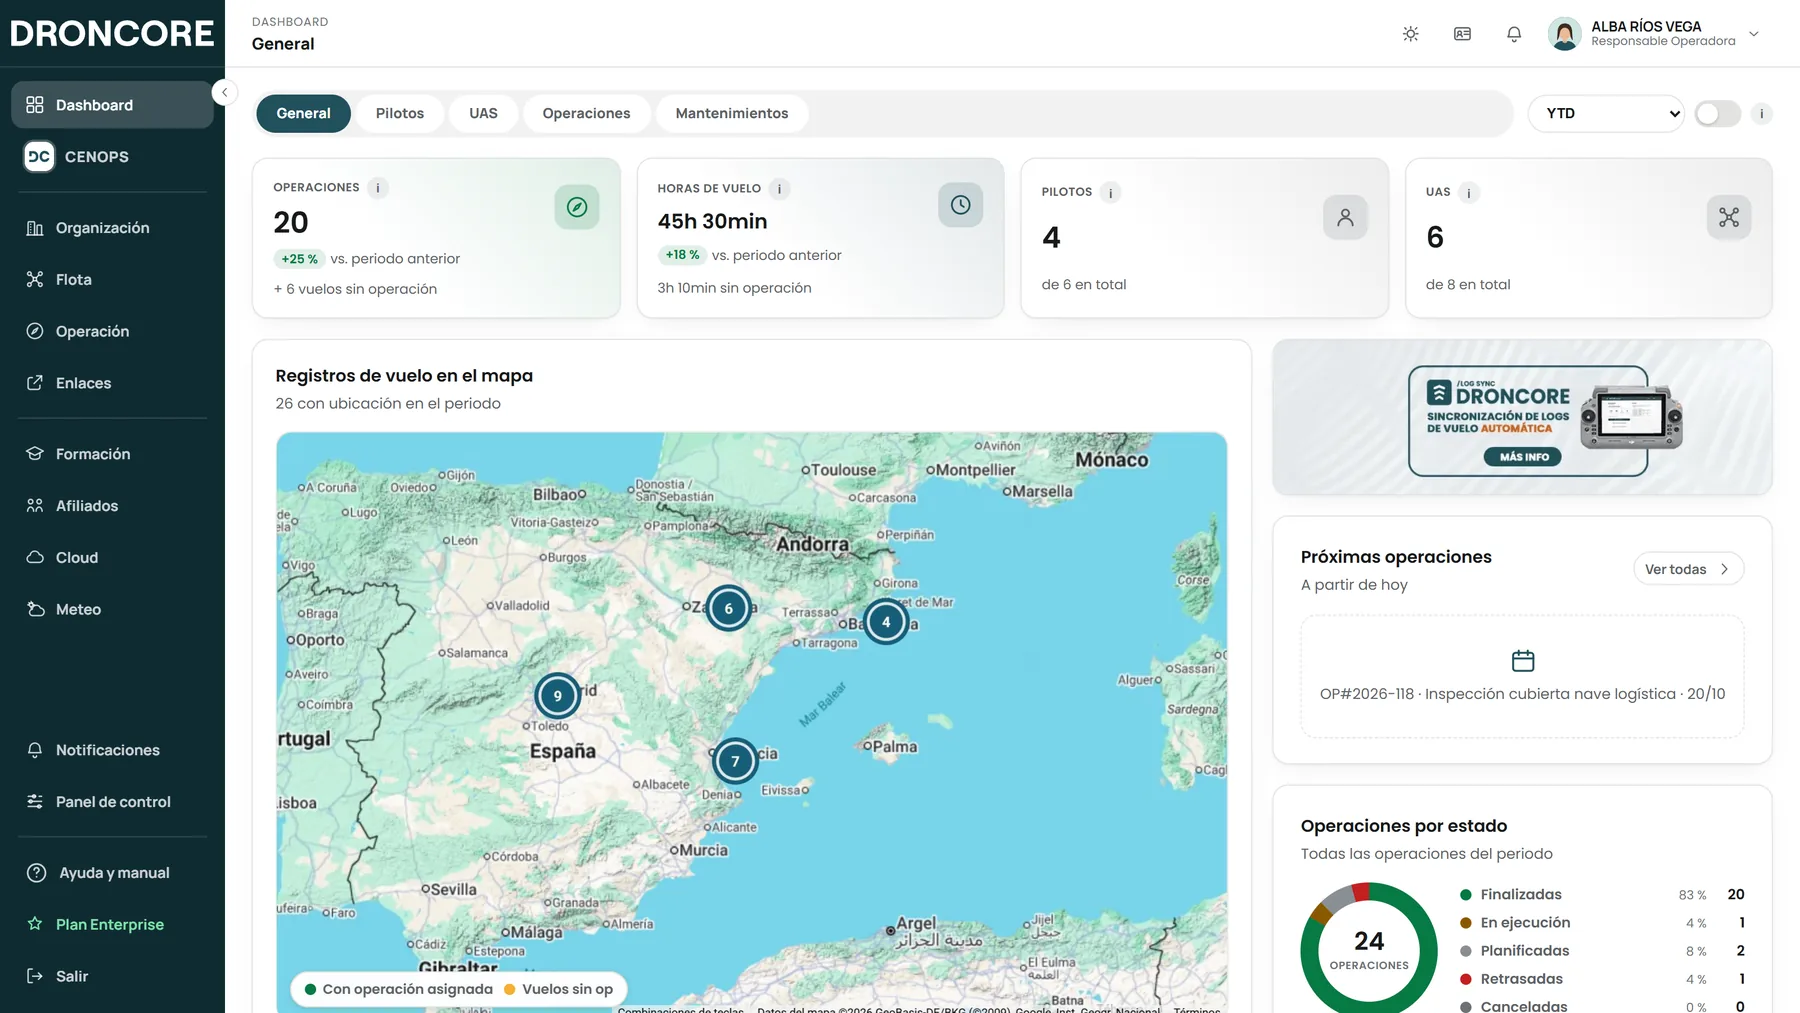The height and width of the screenshot is (1013, 1800).
Task: Click info icon next to PILOTOS
Action: [1110, 192]
